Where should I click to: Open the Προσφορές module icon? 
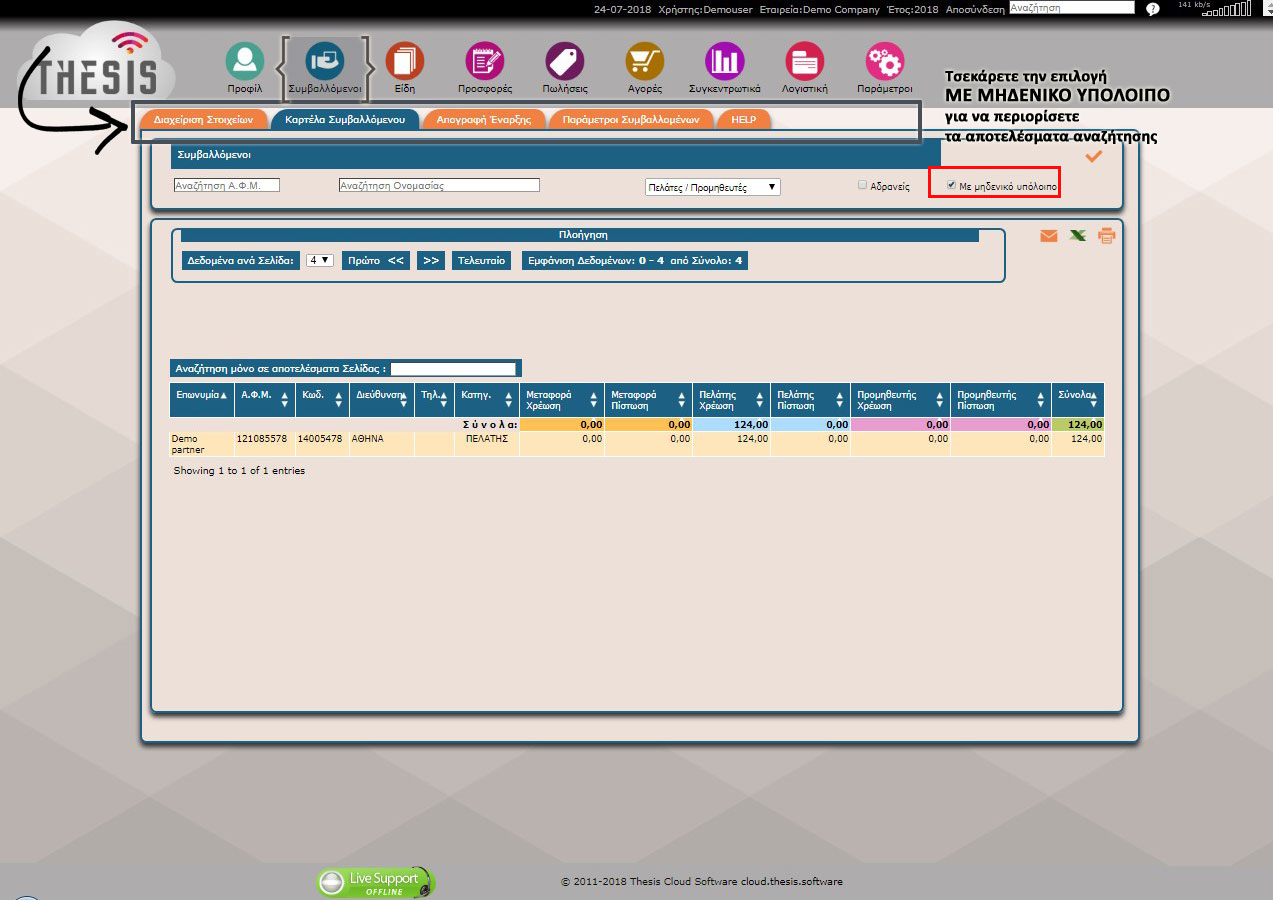point(485,62)
